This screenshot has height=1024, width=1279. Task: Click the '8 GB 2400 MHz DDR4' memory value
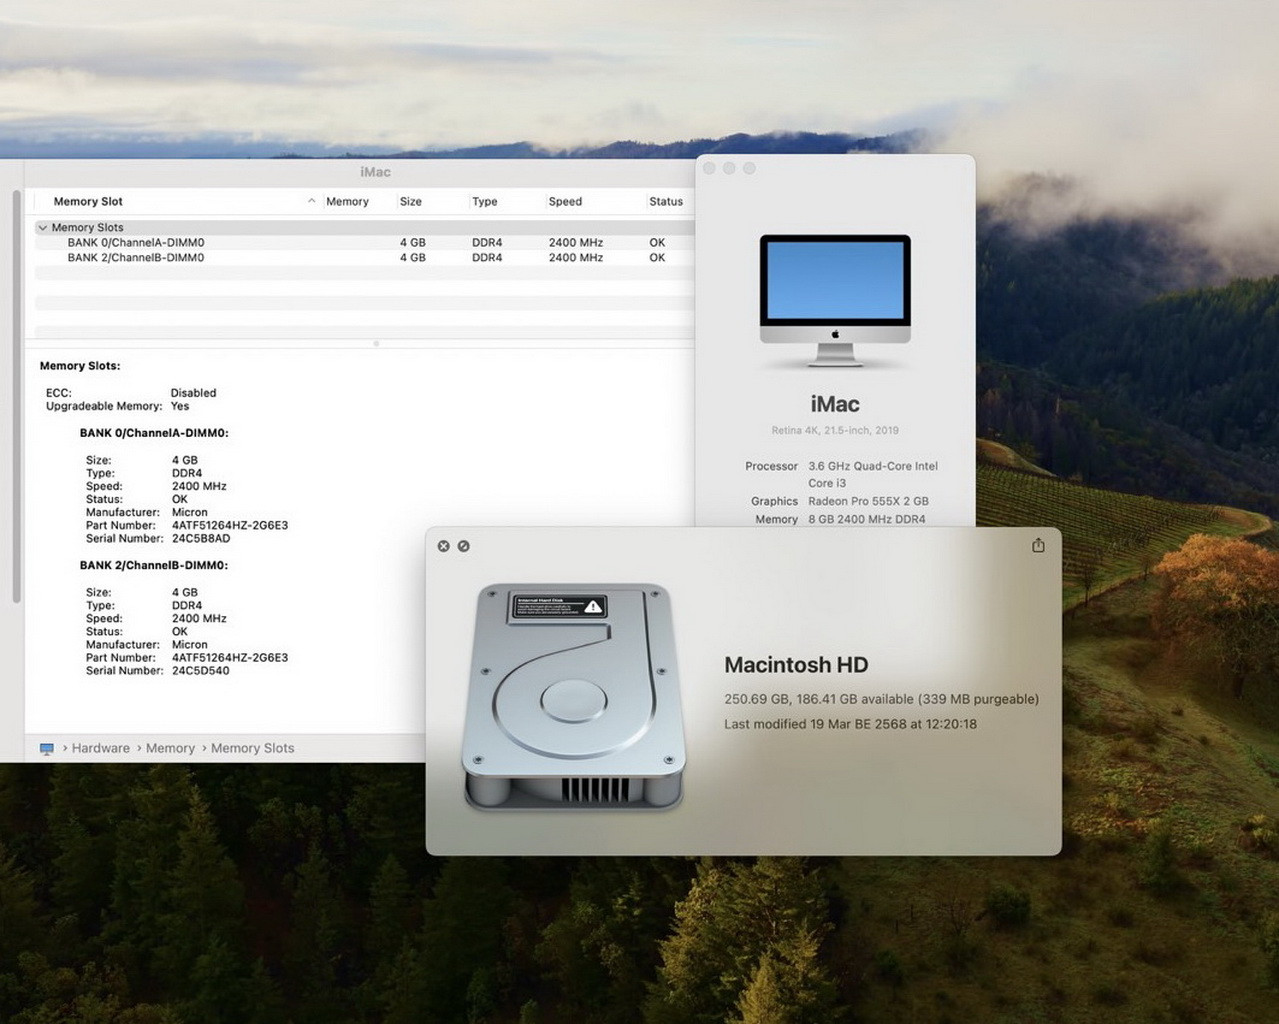[x=867, y=519]
